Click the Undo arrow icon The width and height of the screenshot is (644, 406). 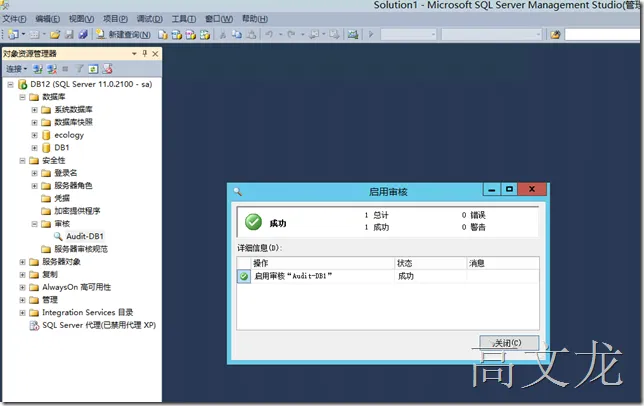tap(269, 34)
